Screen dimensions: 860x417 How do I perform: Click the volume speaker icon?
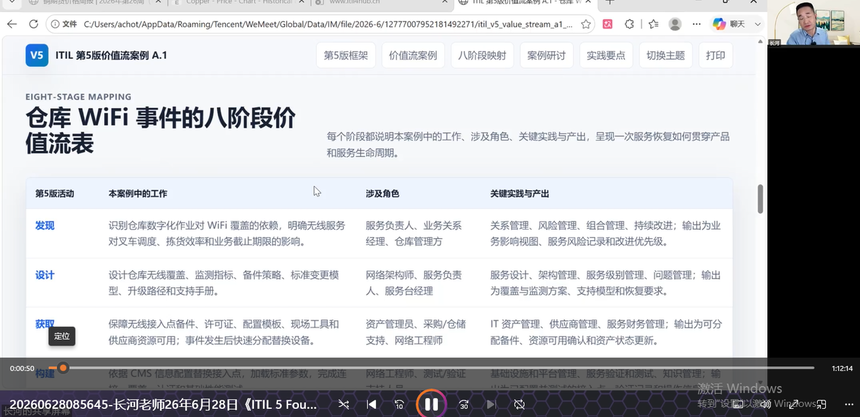(766, 405)
